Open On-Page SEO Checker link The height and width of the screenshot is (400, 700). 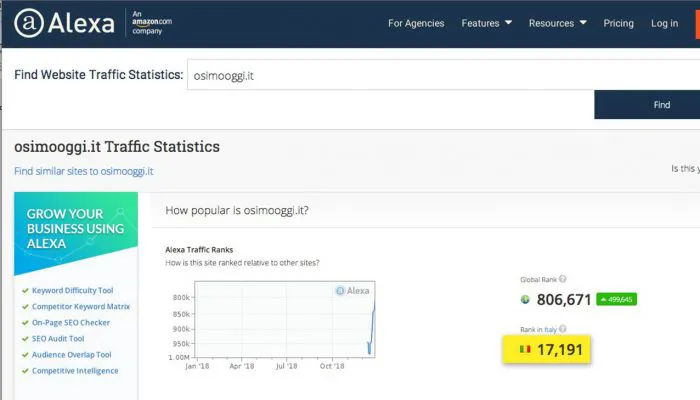coord(71,322)
